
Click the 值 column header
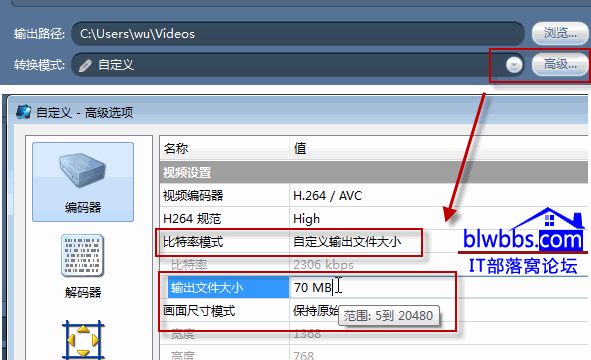tap(300, 149)
